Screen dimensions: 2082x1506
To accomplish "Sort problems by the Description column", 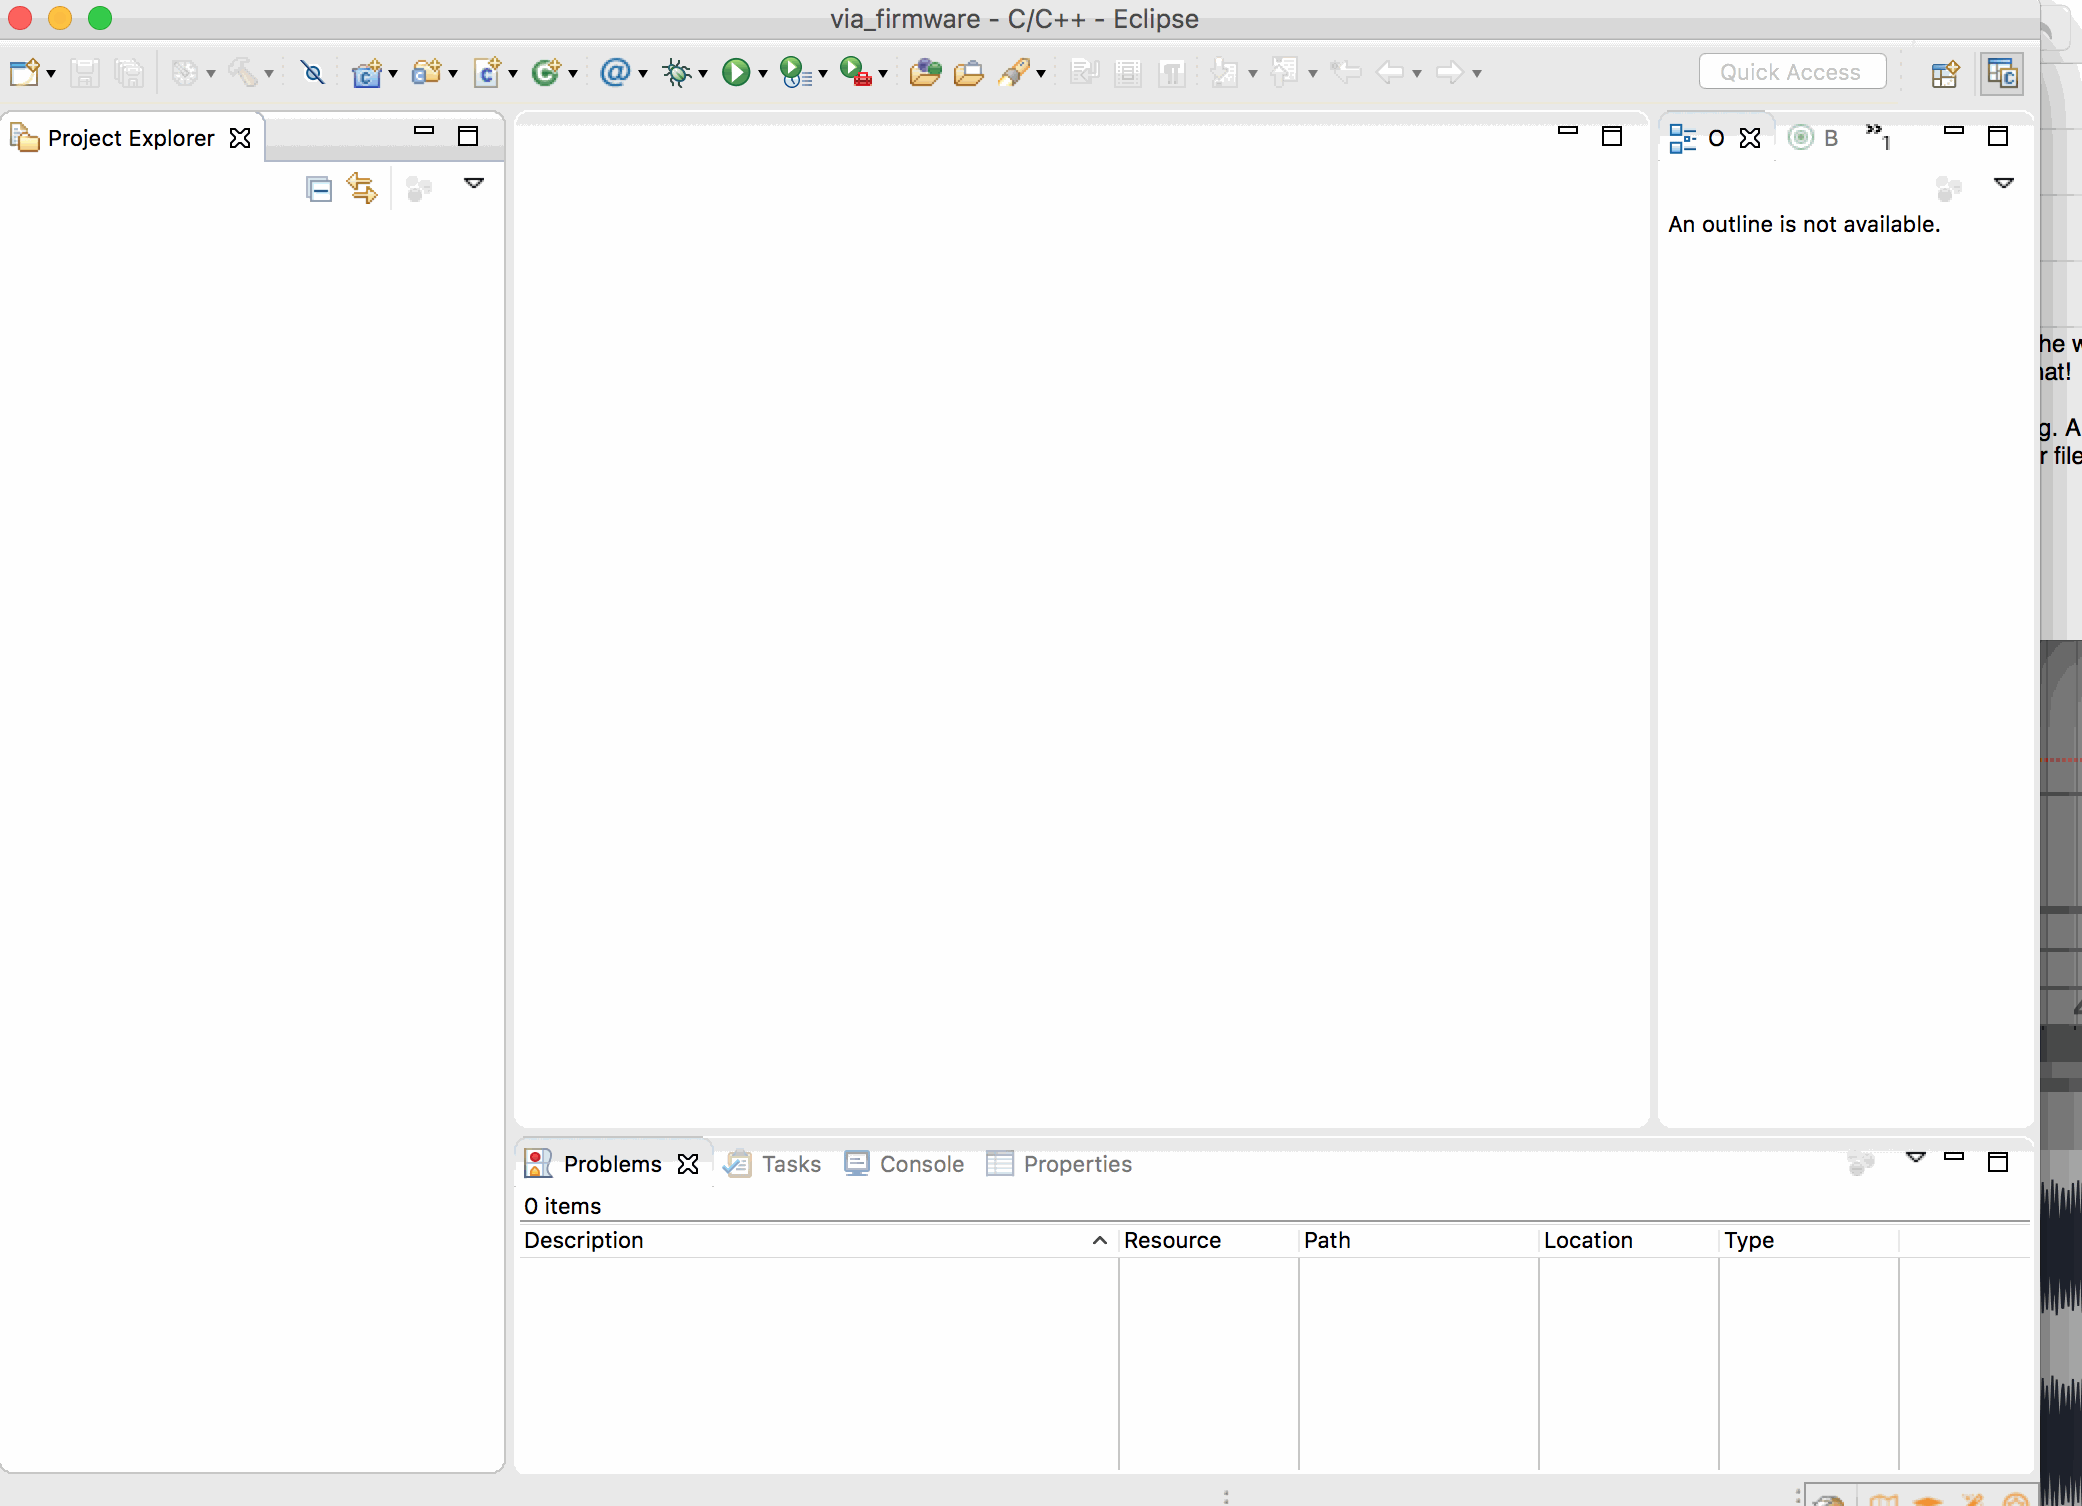I will [x=583, y=1240].
